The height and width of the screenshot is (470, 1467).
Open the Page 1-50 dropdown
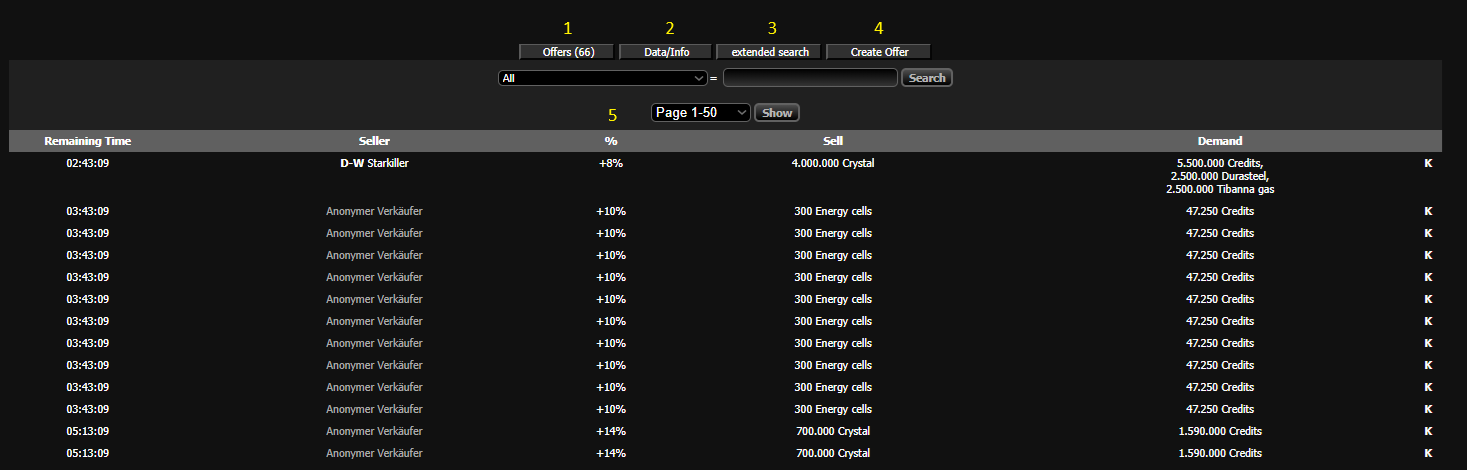700,113
